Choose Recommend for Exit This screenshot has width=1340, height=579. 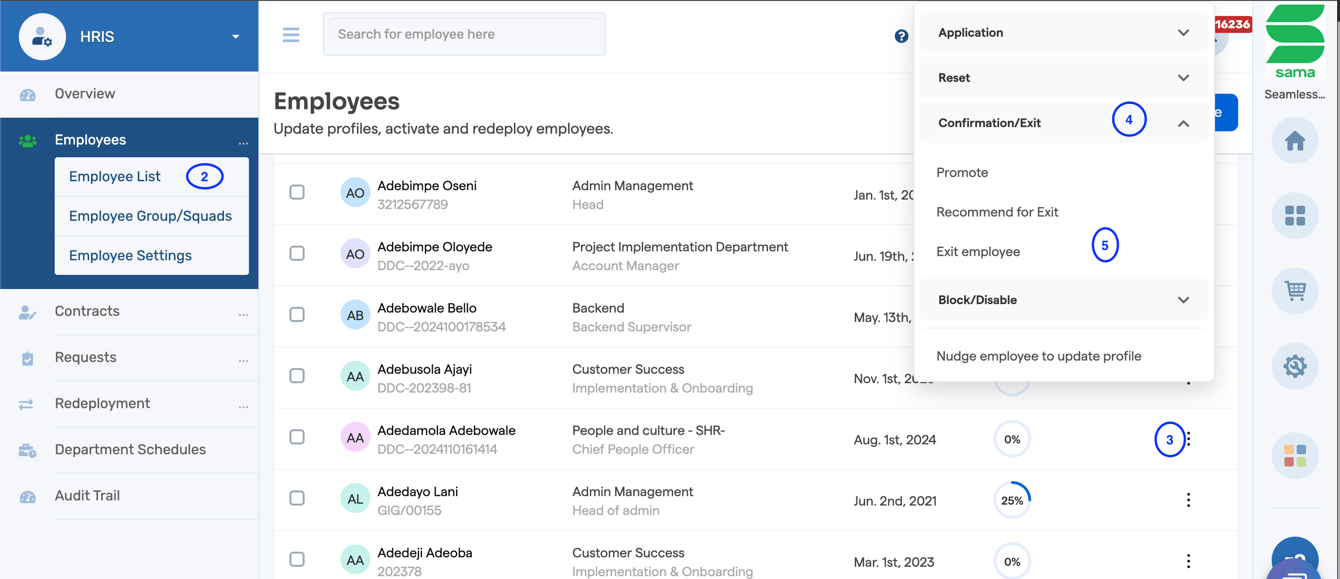click(x=997, y=212)
